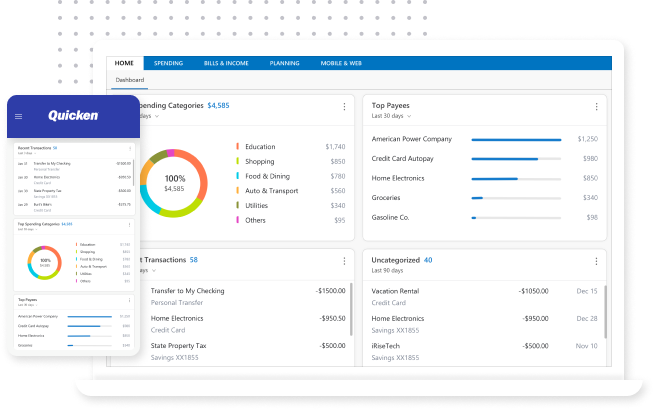656x410 pixels.
Task: Click the Gasoline Co. payee name
Action: coord(390,218)
